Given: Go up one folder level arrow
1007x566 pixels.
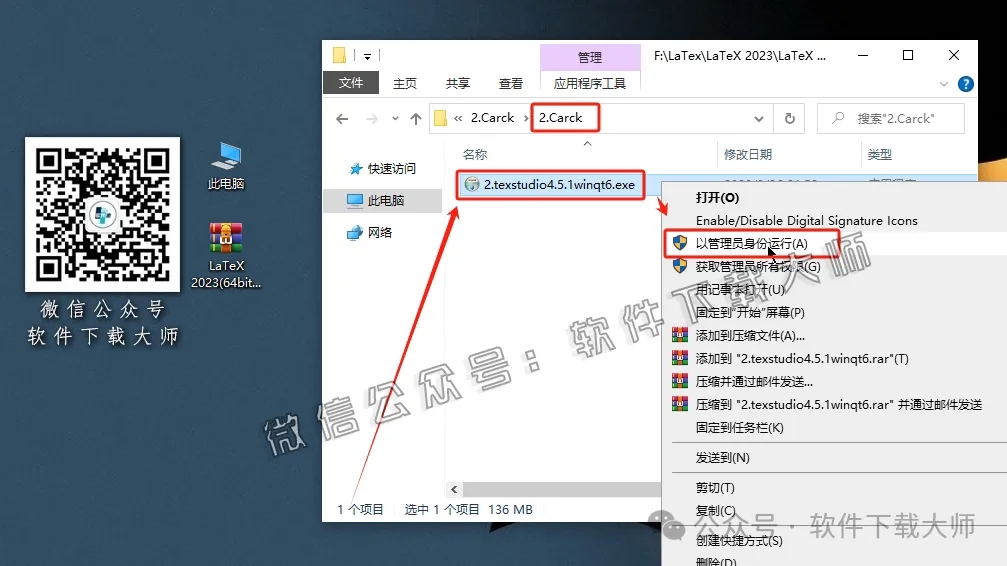Looking at the screenshot, I should (x=416, y=119).
